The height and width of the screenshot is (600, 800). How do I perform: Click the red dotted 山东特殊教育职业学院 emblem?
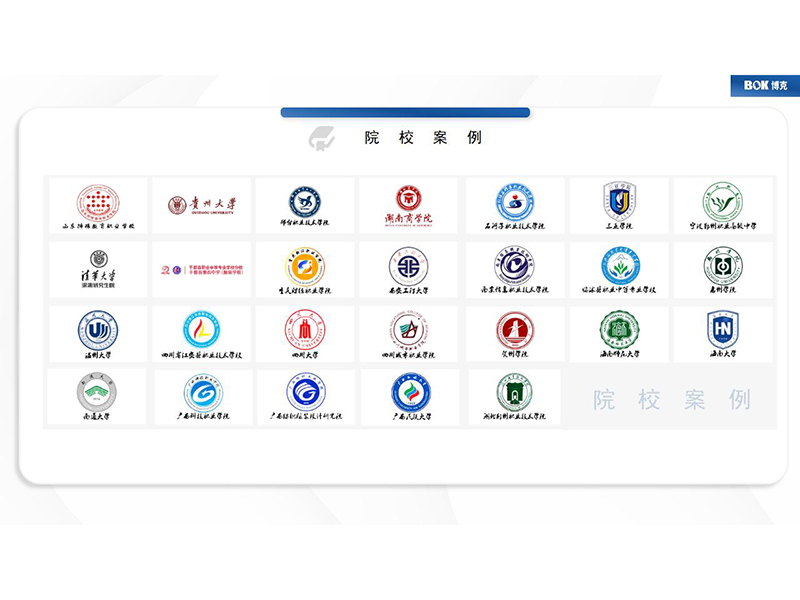98,203
